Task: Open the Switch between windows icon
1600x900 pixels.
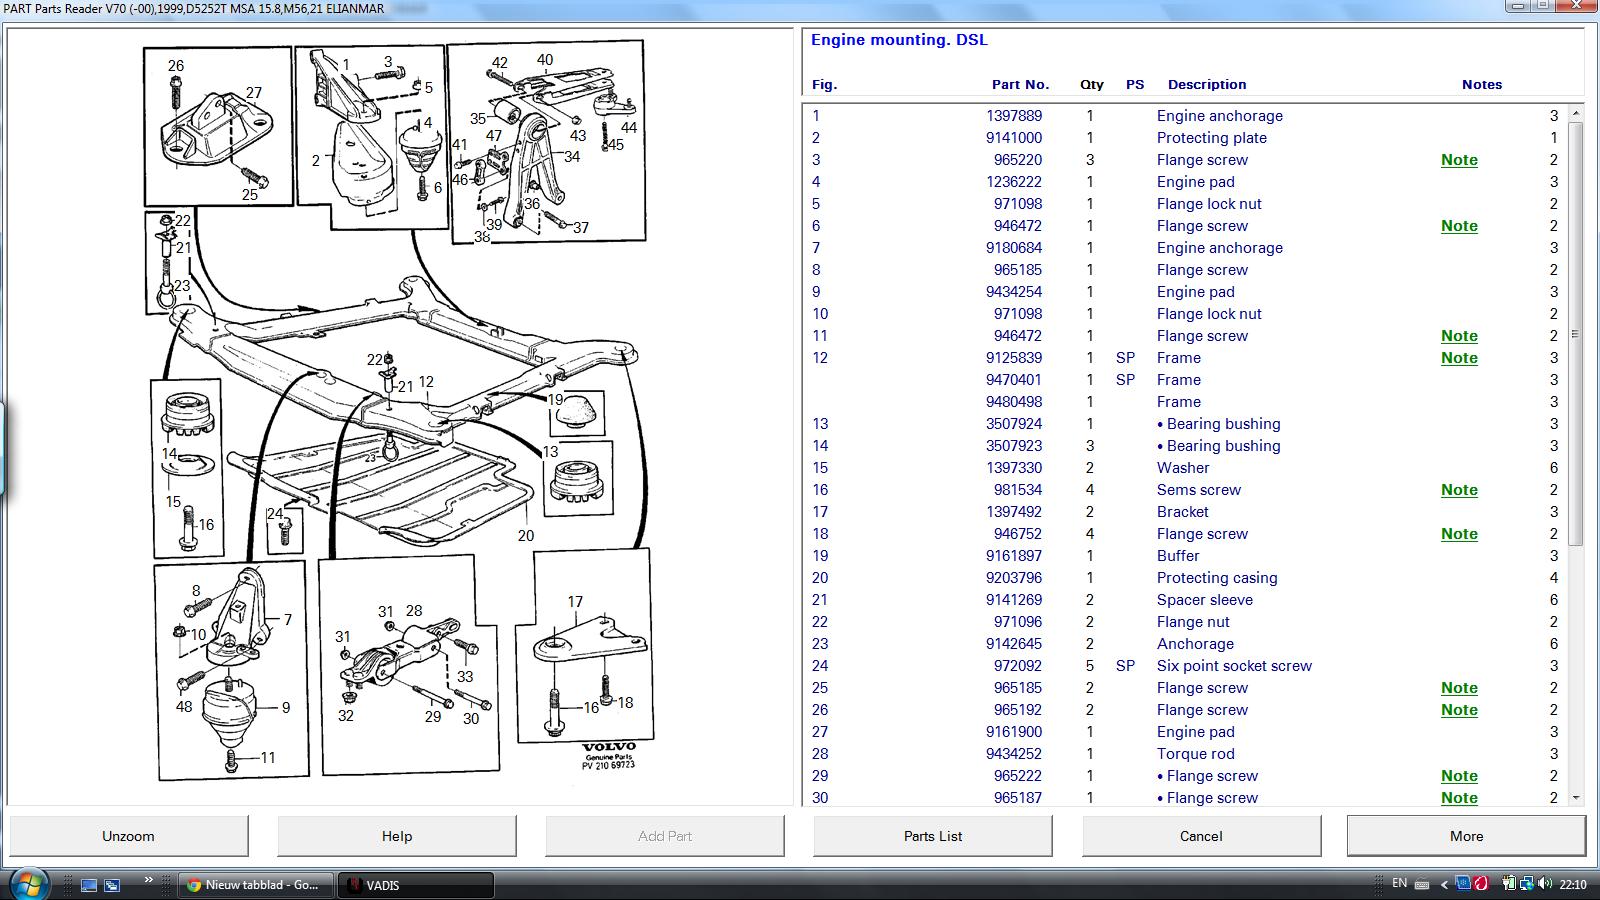Action: 112,885
